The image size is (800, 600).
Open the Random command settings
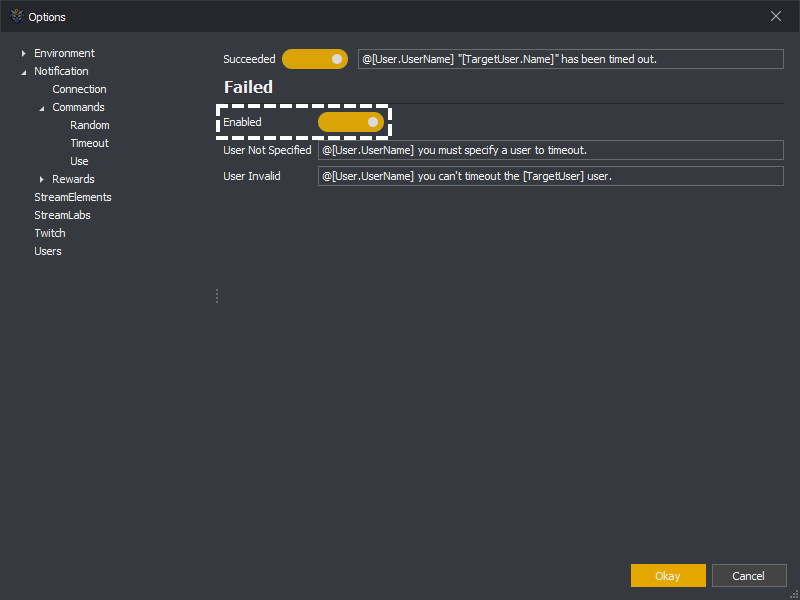(90, 125)
